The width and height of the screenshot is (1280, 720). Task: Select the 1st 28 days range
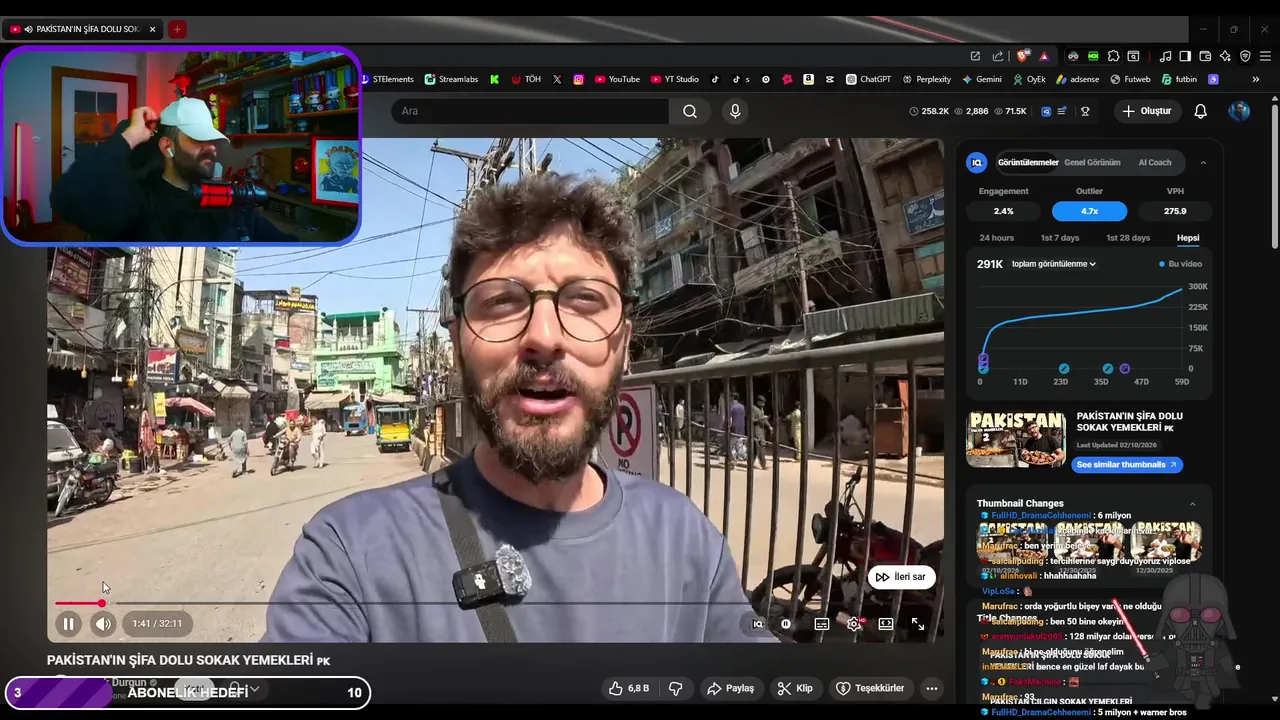[x=1128, y=238]
